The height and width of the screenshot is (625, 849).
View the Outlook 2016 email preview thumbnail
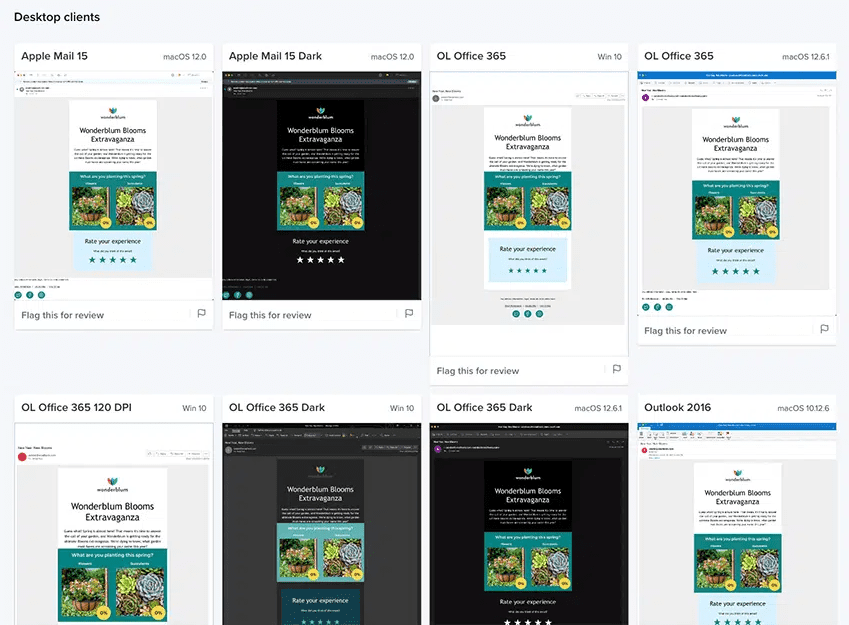pyautogui.click(x=737, y=523)
